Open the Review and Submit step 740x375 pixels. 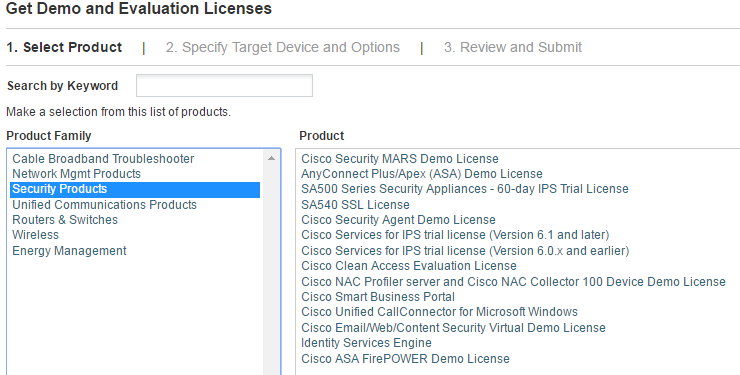coord(513,47)
